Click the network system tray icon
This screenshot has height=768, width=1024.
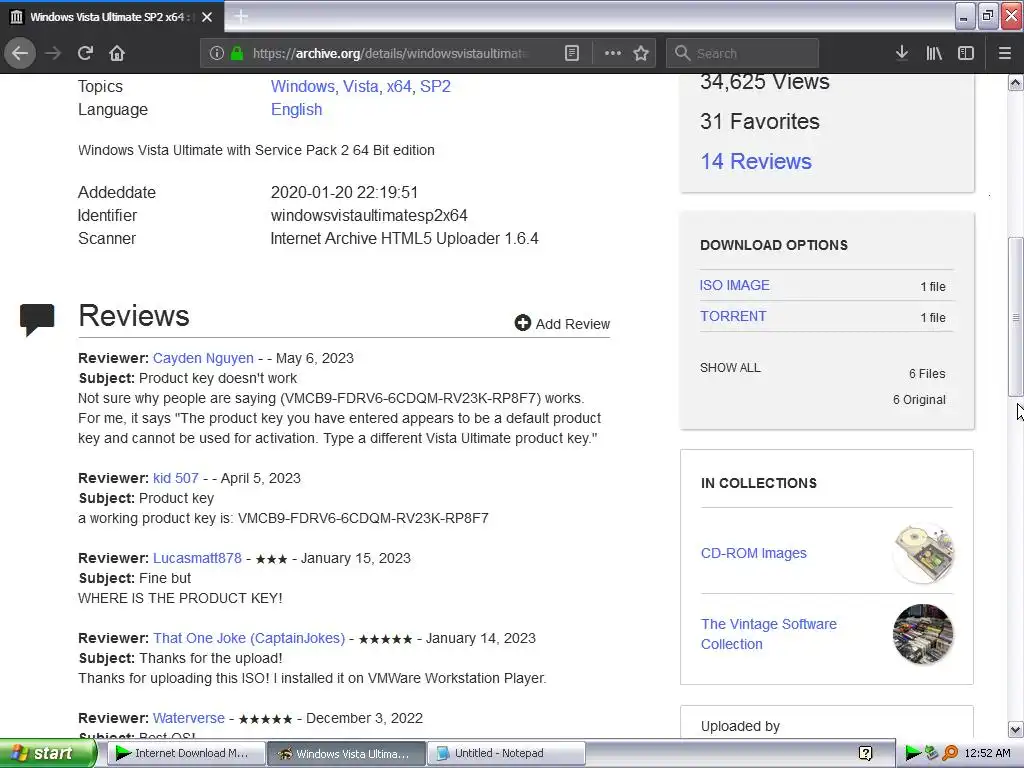click(x=931, y=753)
